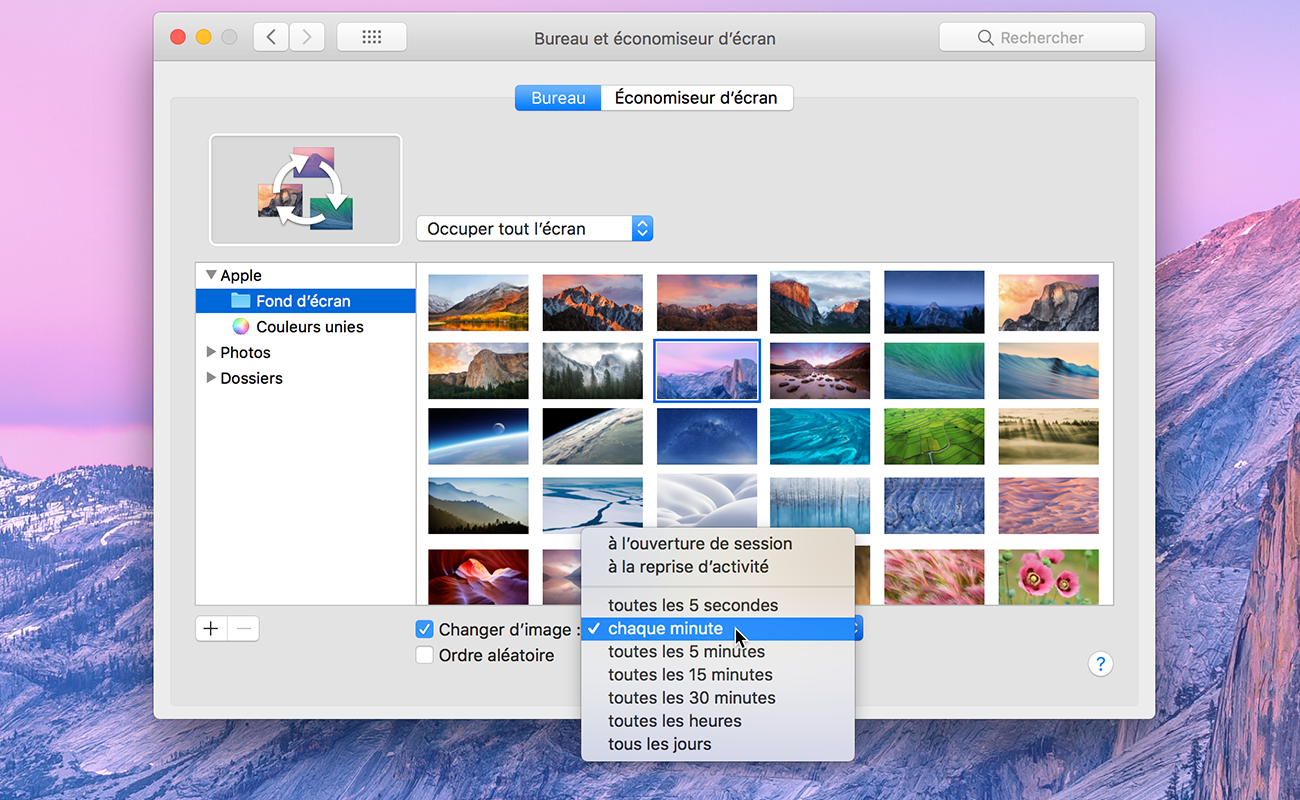Disable the "Changer d'image" checkbox
The width and height of the screenshot is (1300, 800).
tap(424, 628)
